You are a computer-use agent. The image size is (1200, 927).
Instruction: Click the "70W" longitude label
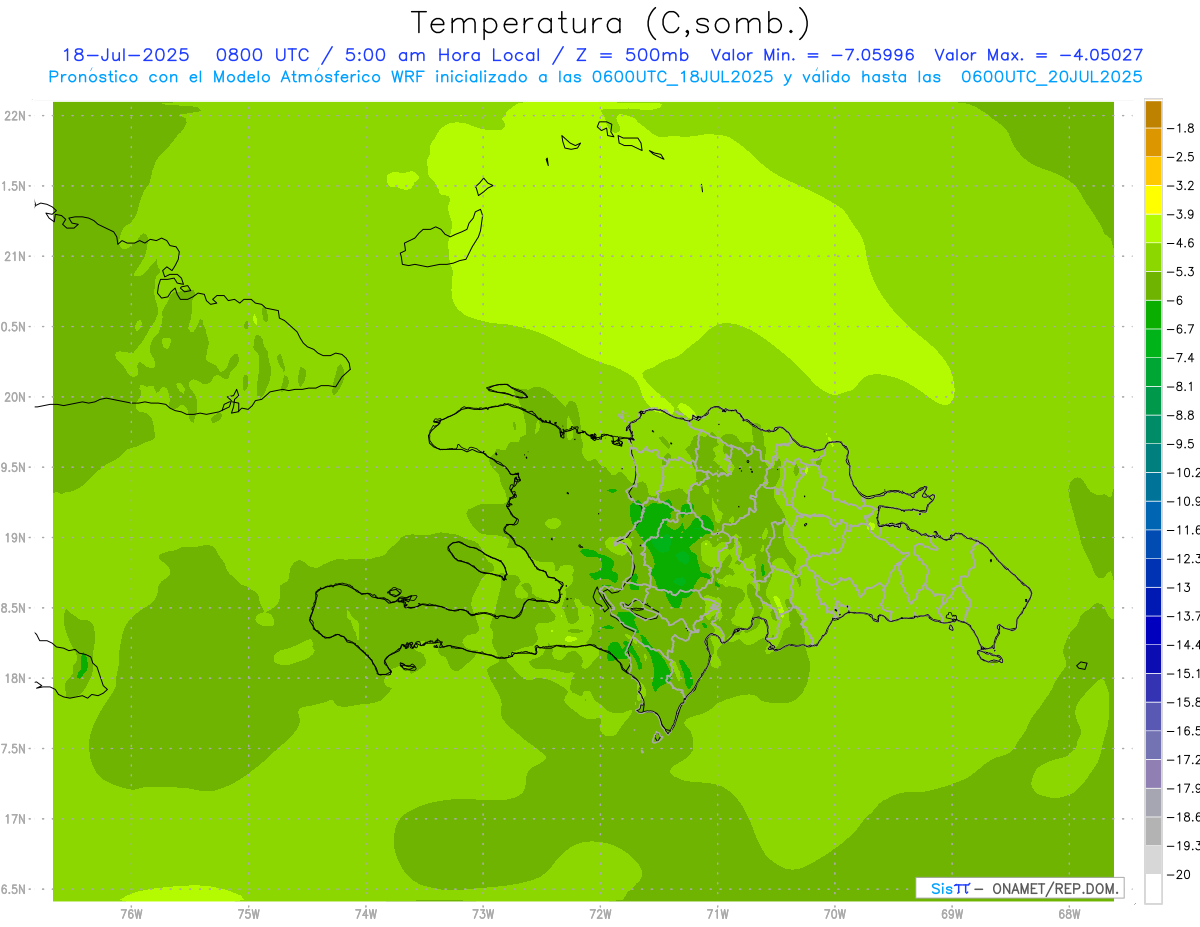(x=835, y=914)
